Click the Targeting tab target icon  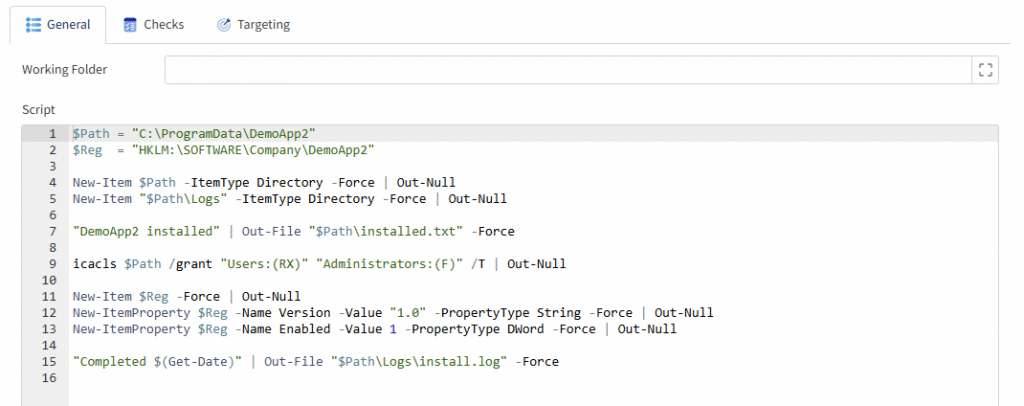223,25
